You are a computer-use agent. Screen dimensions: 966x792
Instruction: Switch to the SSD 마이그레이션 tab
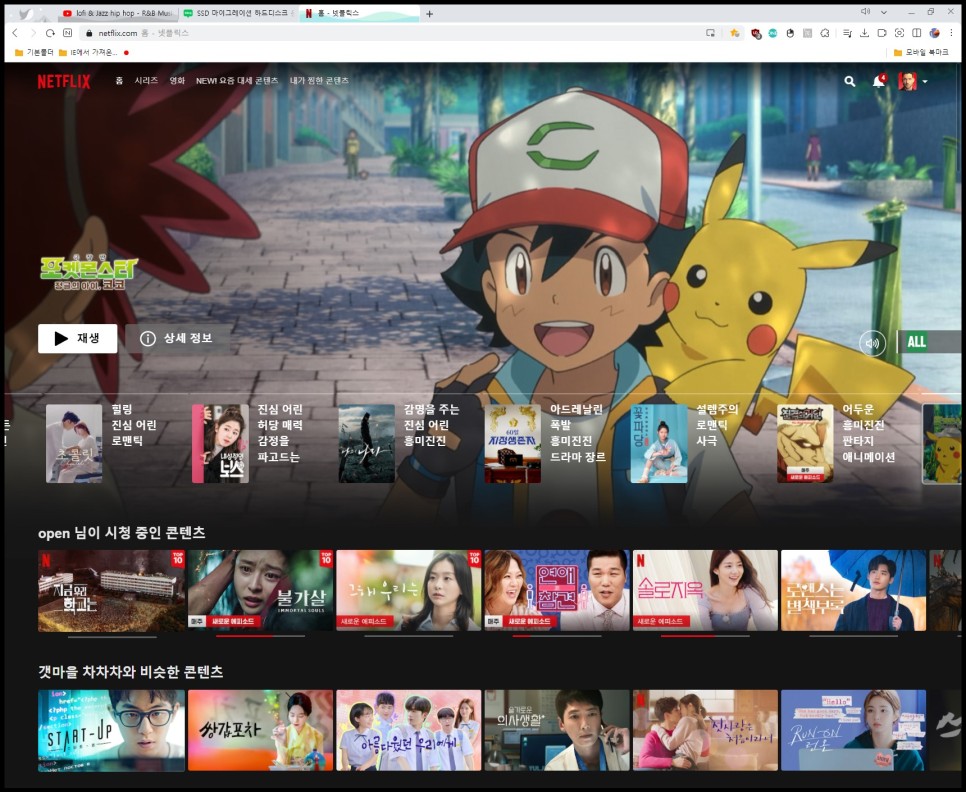[238, 13]
